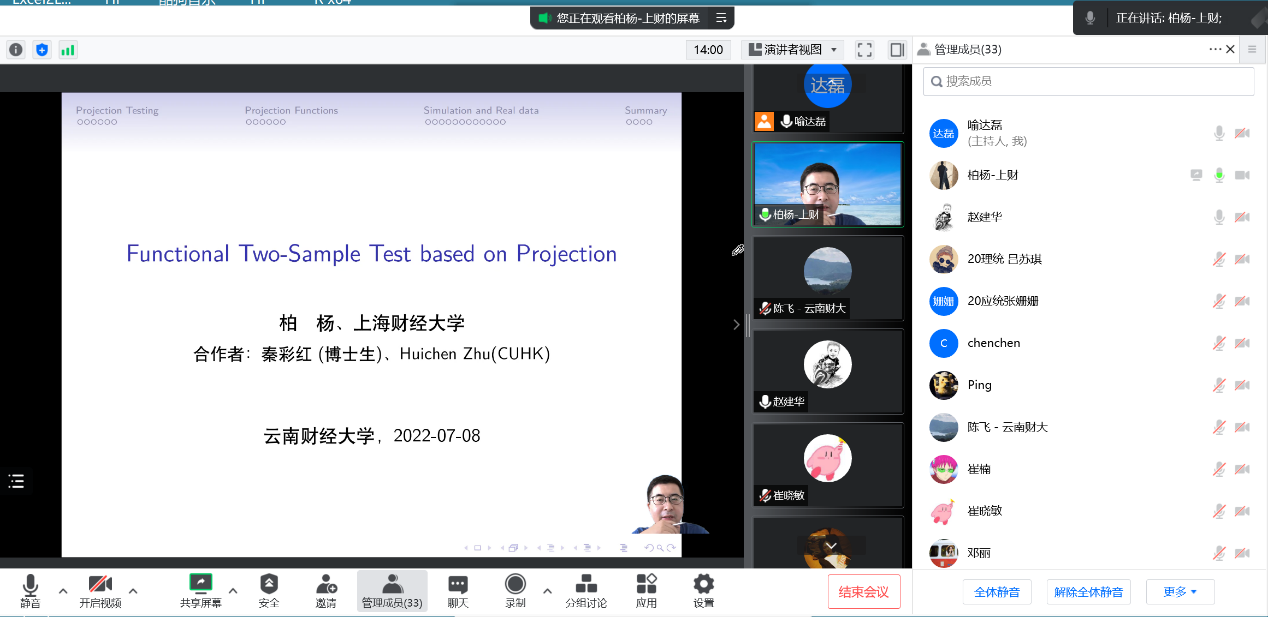Open 演讲者视图 view dropdown
Screen dimensions: 1268x617
(793, 49)
